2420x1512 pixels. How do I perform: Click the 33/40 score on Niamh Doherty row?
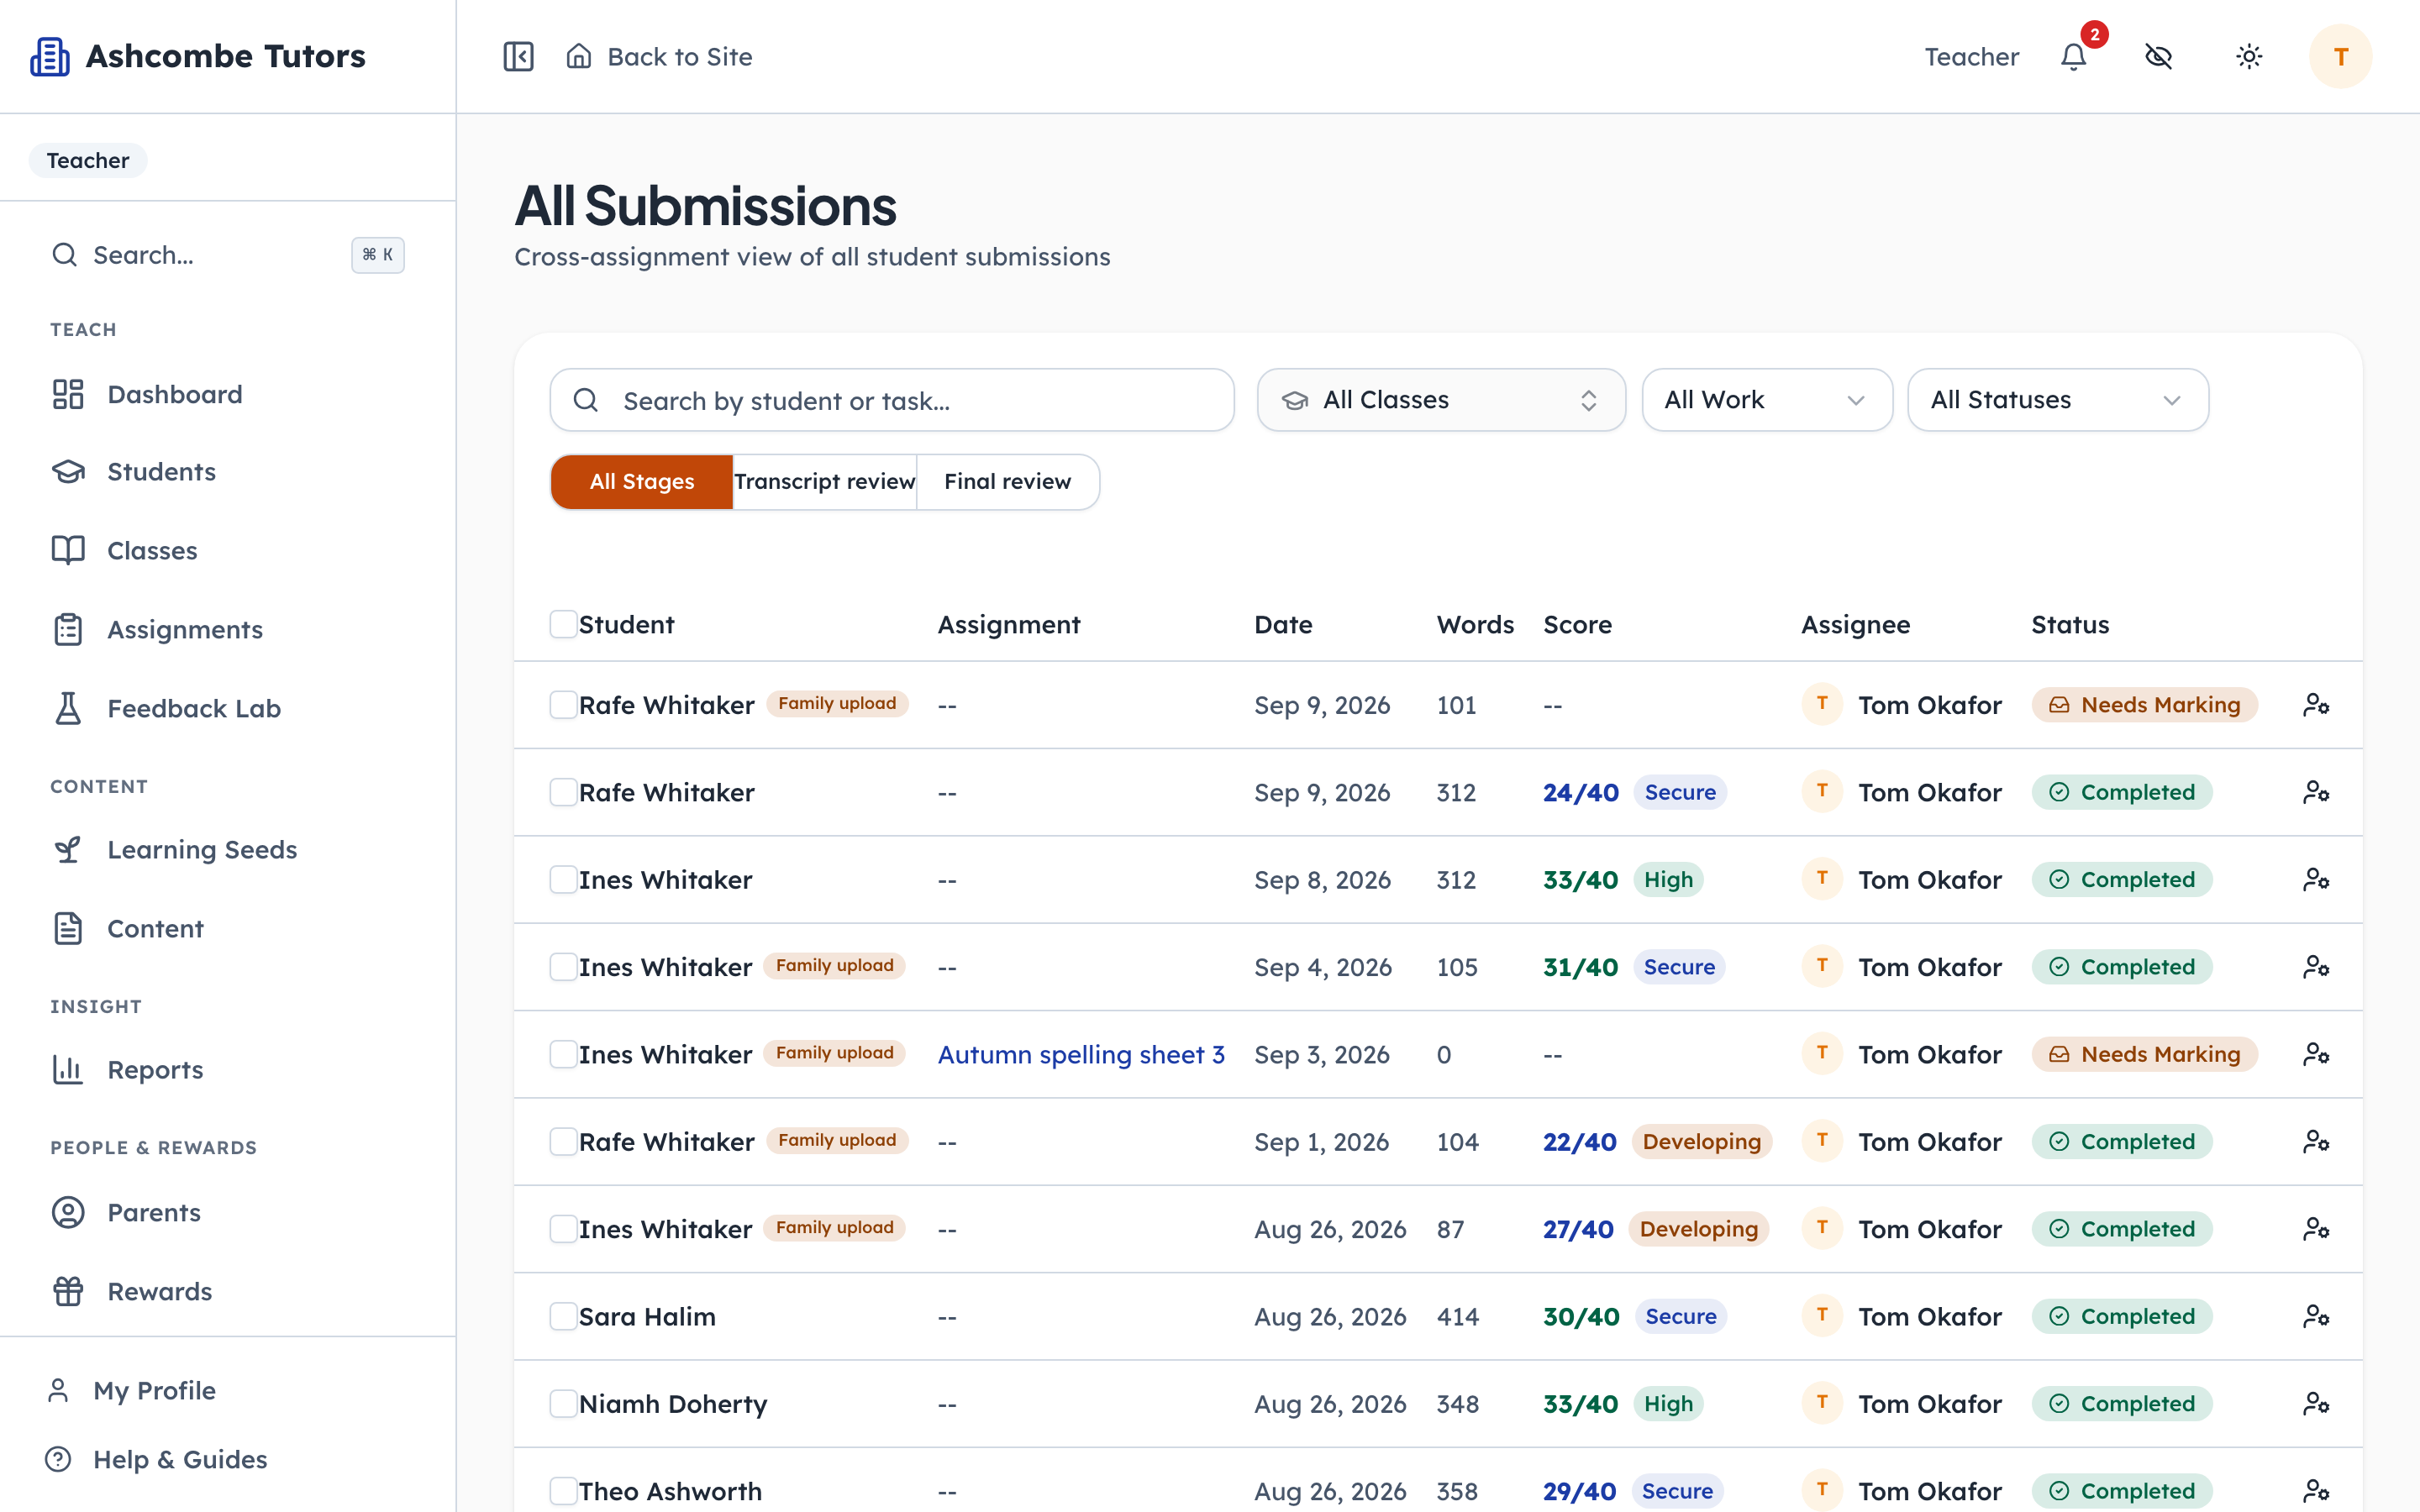(x=1580, y=1404)
